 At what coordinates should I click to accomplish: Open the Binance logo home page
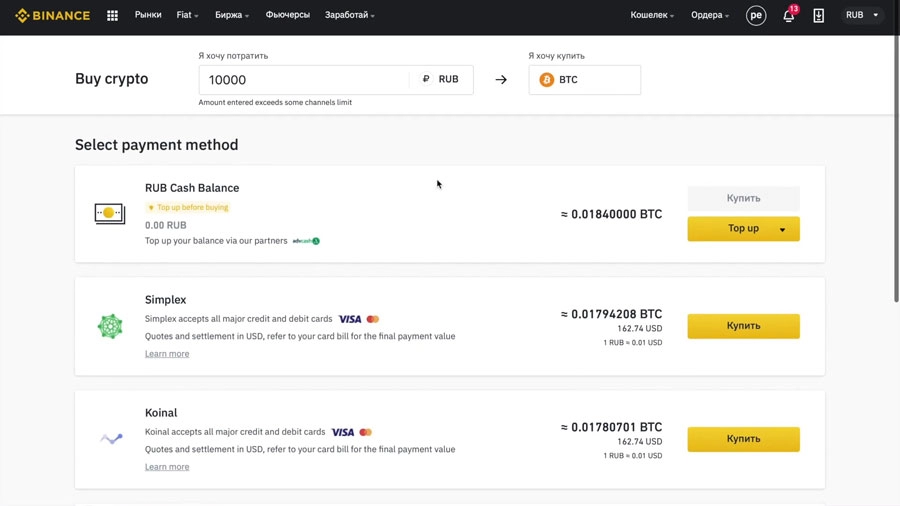[x=52, y=15]
